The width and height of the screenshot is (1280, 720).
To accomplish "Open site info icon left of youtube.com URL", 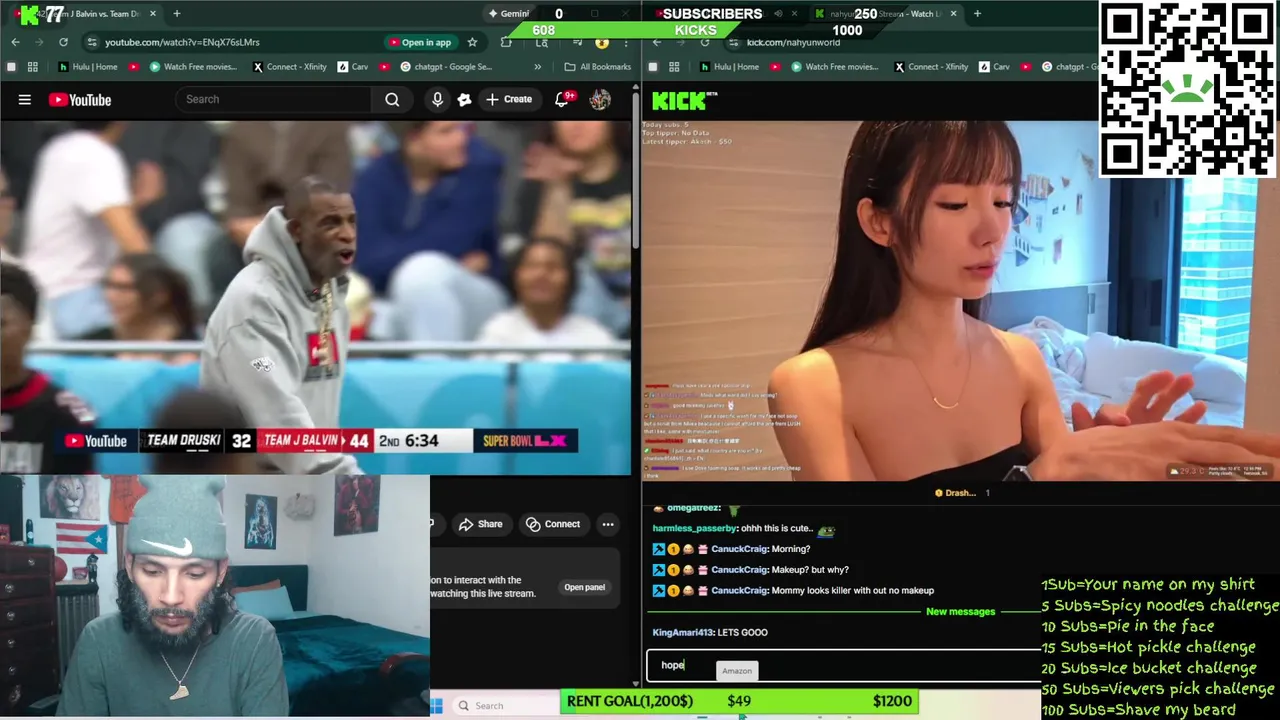I will point(92,42).
